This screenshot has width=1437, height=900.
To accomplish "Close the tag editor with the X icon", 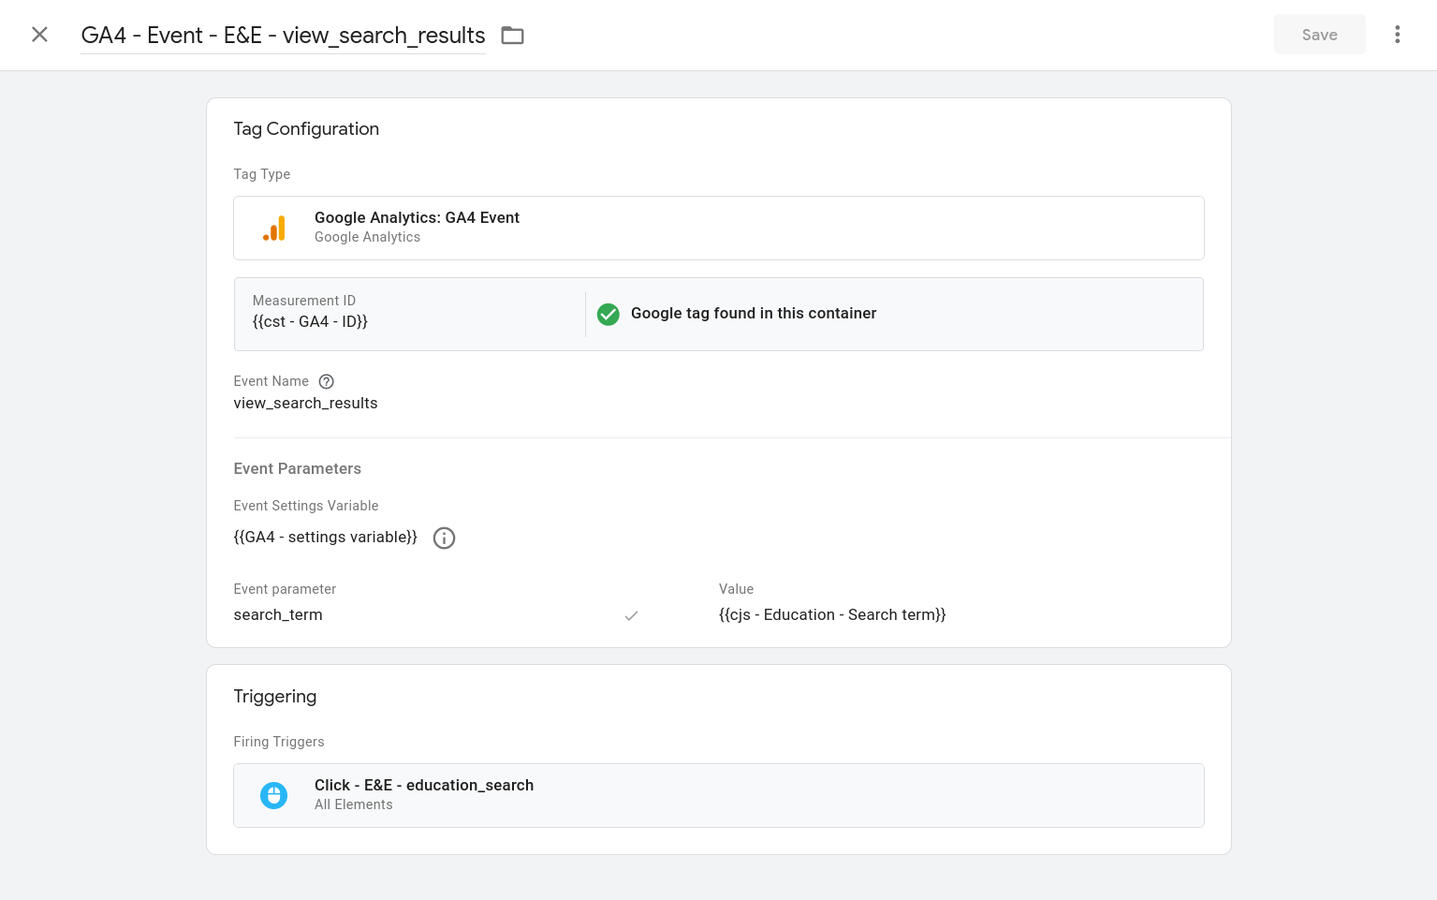I will pyautogui.click(x=40, y=35).
